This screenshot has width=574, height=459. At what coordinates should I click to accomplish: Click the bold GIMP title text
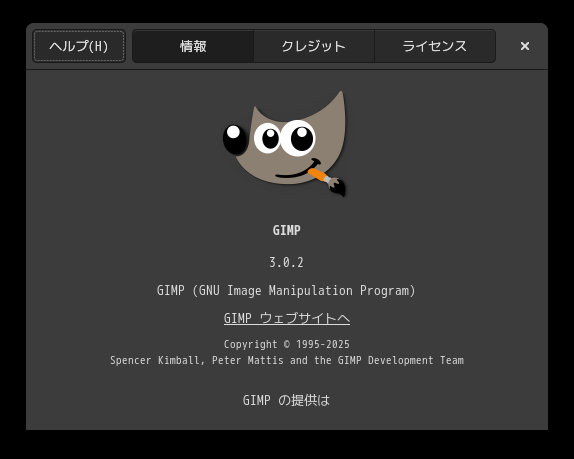[287, 230]
